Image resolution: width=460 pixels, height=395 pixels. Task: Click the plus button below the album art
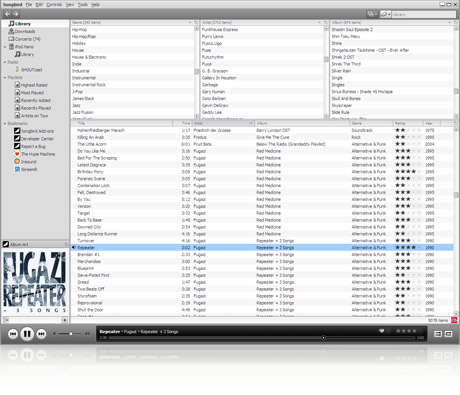(64, 320)
